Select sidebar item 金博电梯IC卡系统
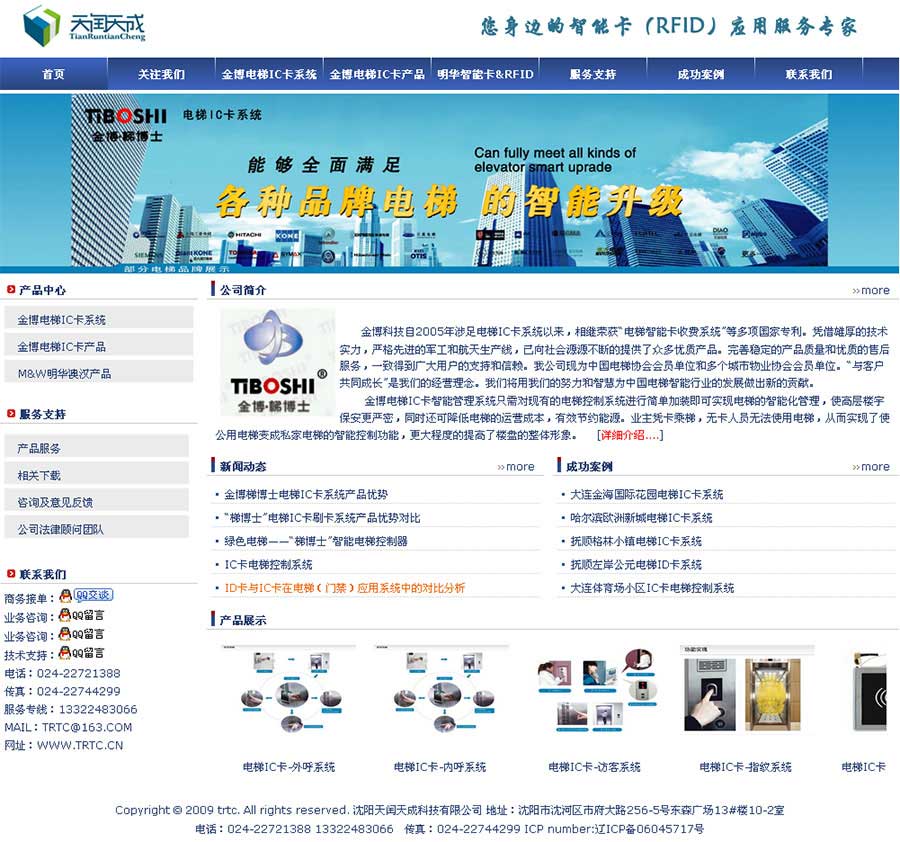This screenshot has width=900, height=842. 99,319
